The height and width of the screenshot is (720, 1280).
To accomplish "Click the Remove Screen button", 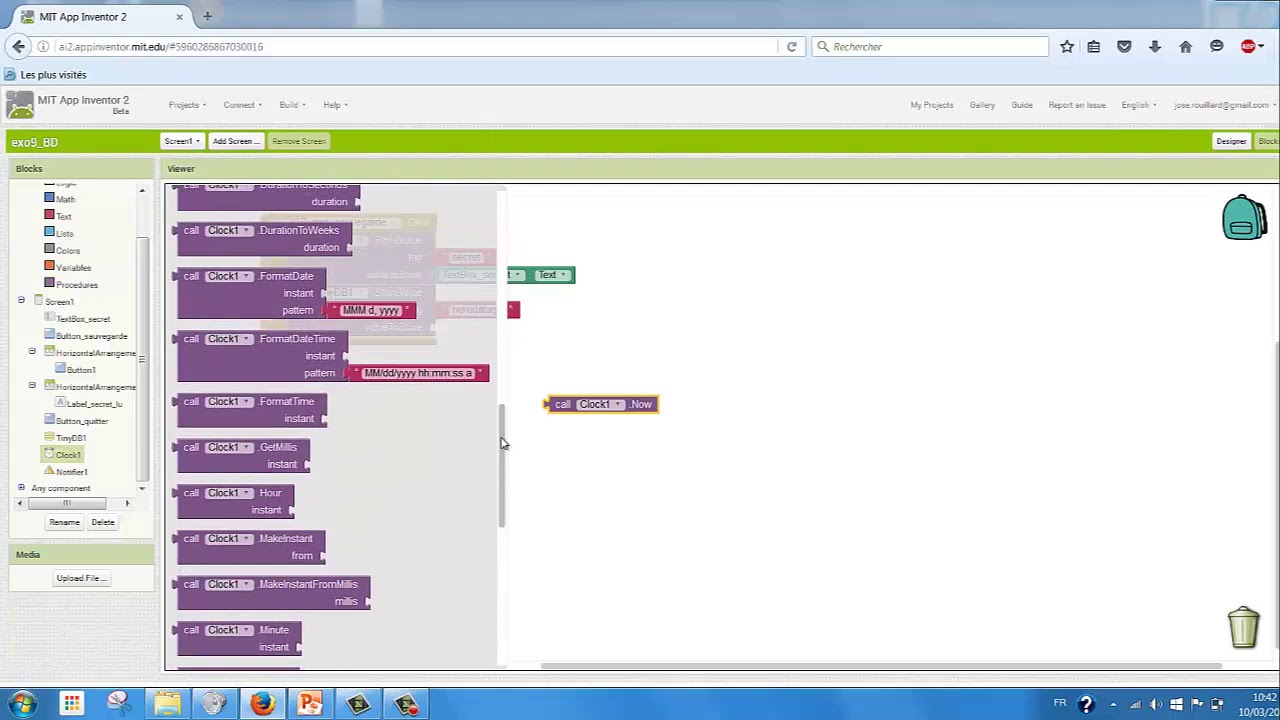I will (298, 141).
